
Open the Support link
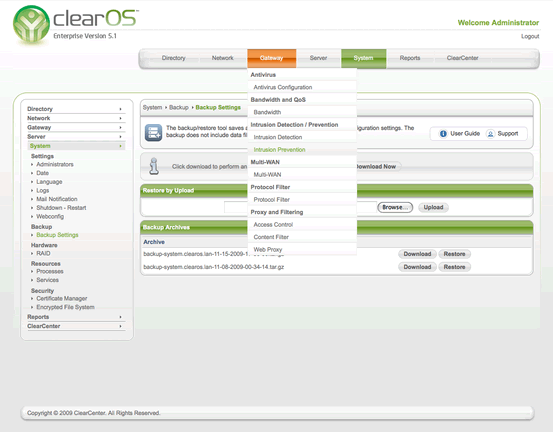pyautogui.click(x=508, y=134)
